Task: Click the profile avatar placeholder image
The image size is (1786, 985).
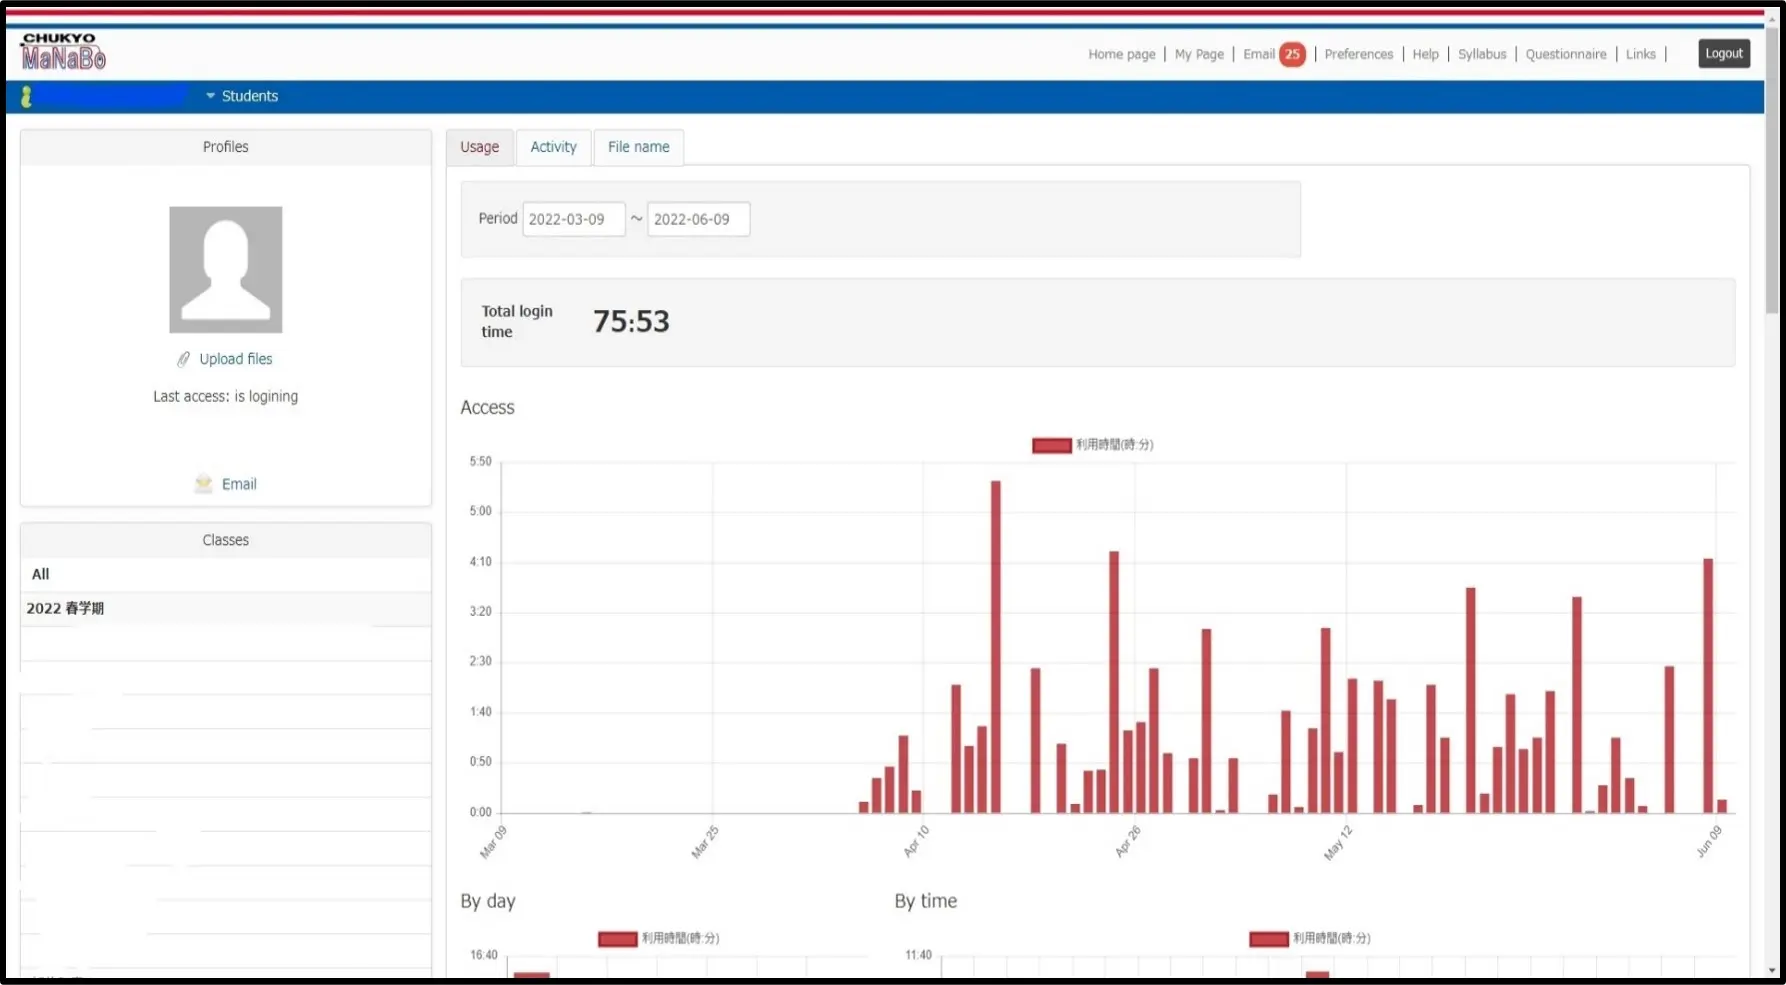Action: point(226,270)
